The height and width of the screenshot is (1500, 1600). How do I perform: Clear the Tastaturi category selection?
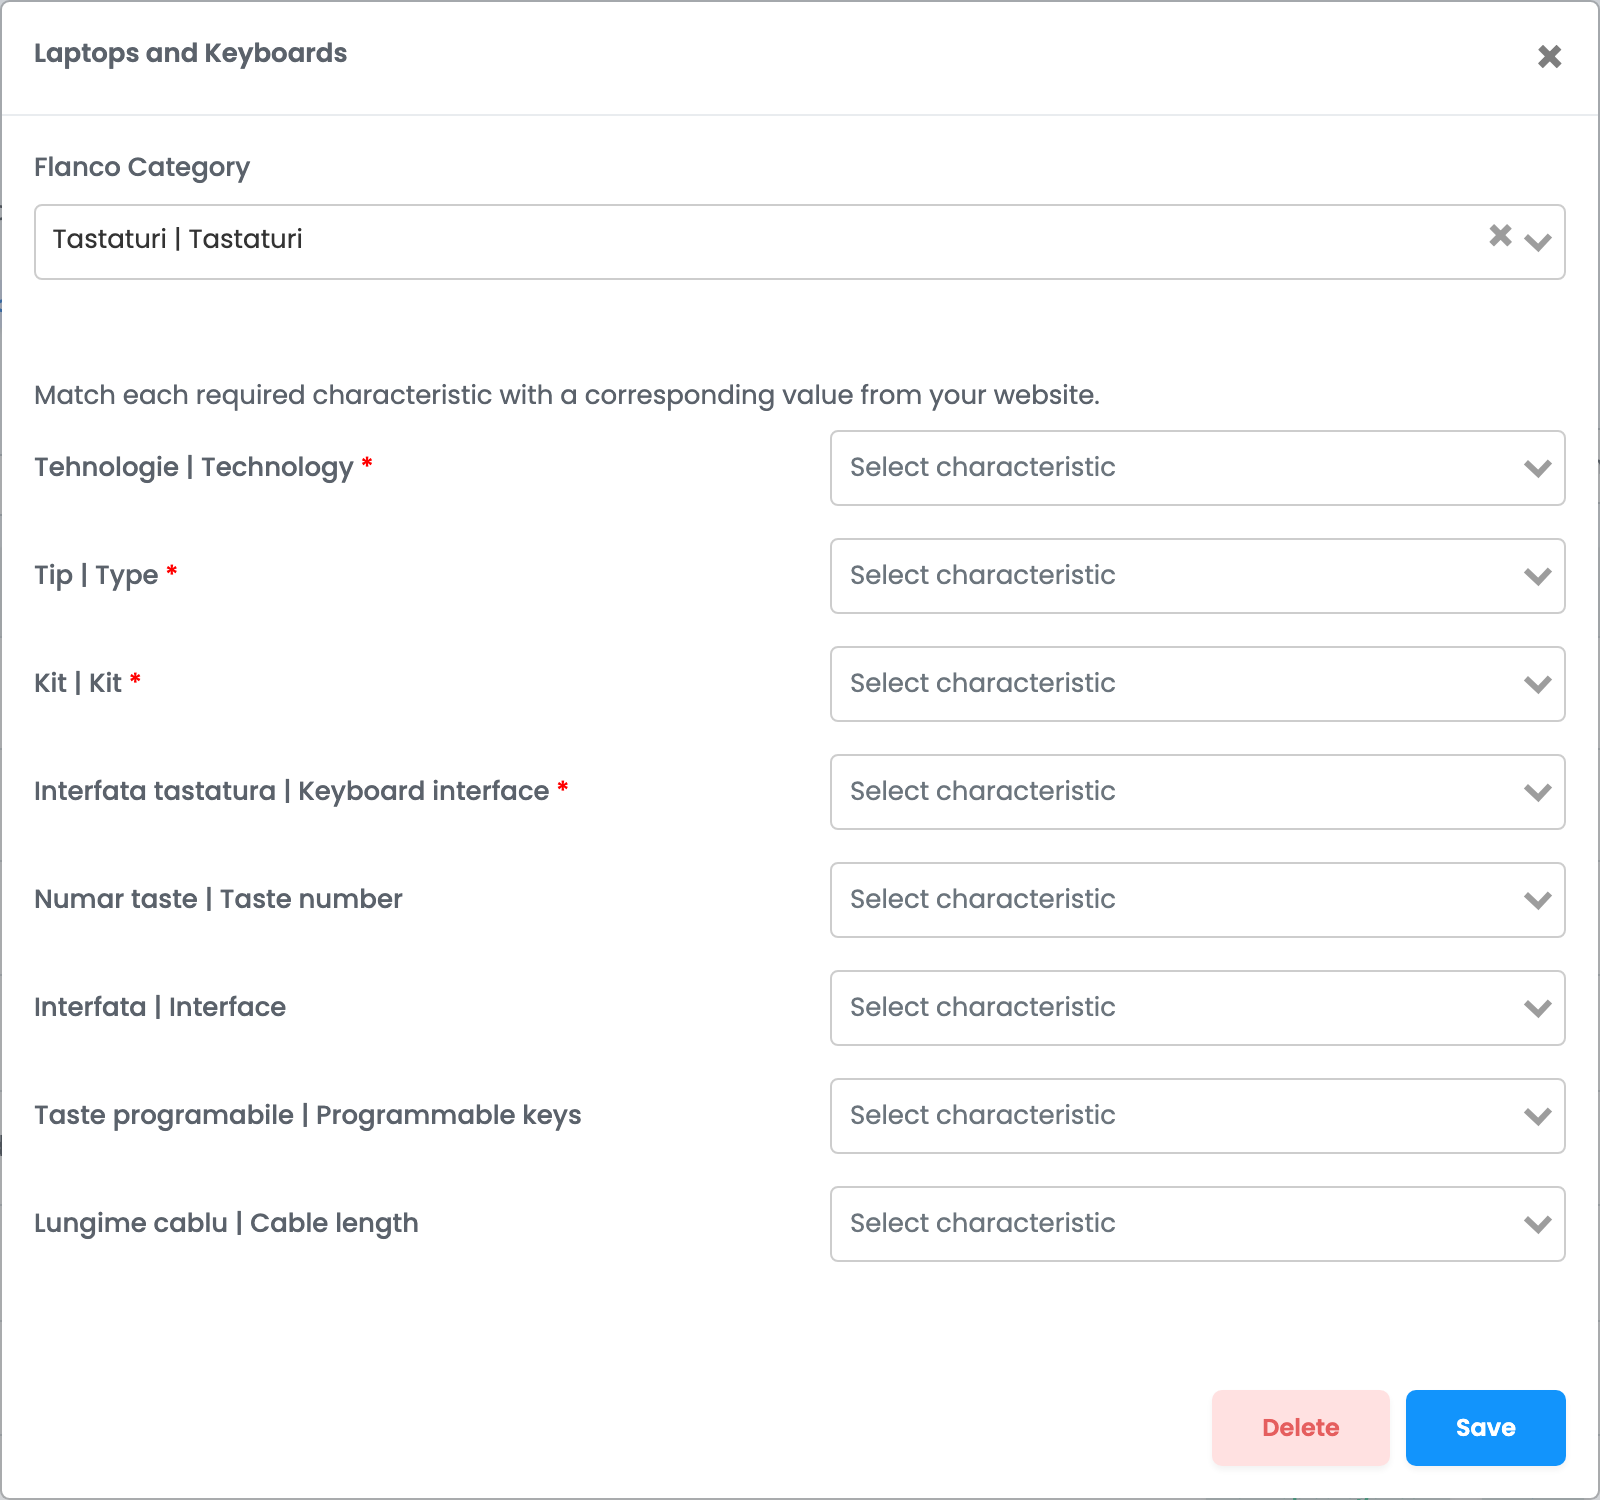[1500, 235]
